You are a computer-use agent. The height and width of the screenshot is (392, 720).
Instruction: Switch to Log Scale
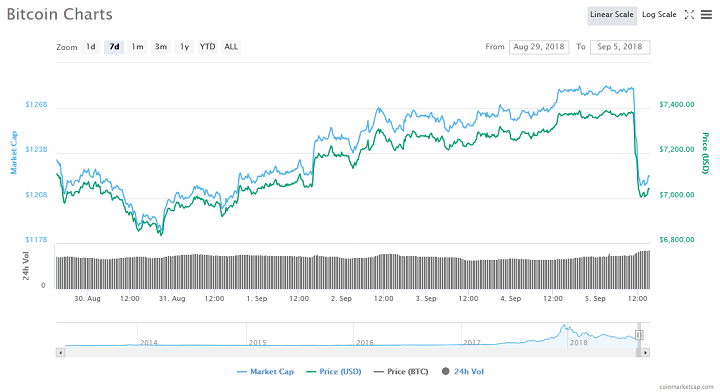click(x=659, y=15)
